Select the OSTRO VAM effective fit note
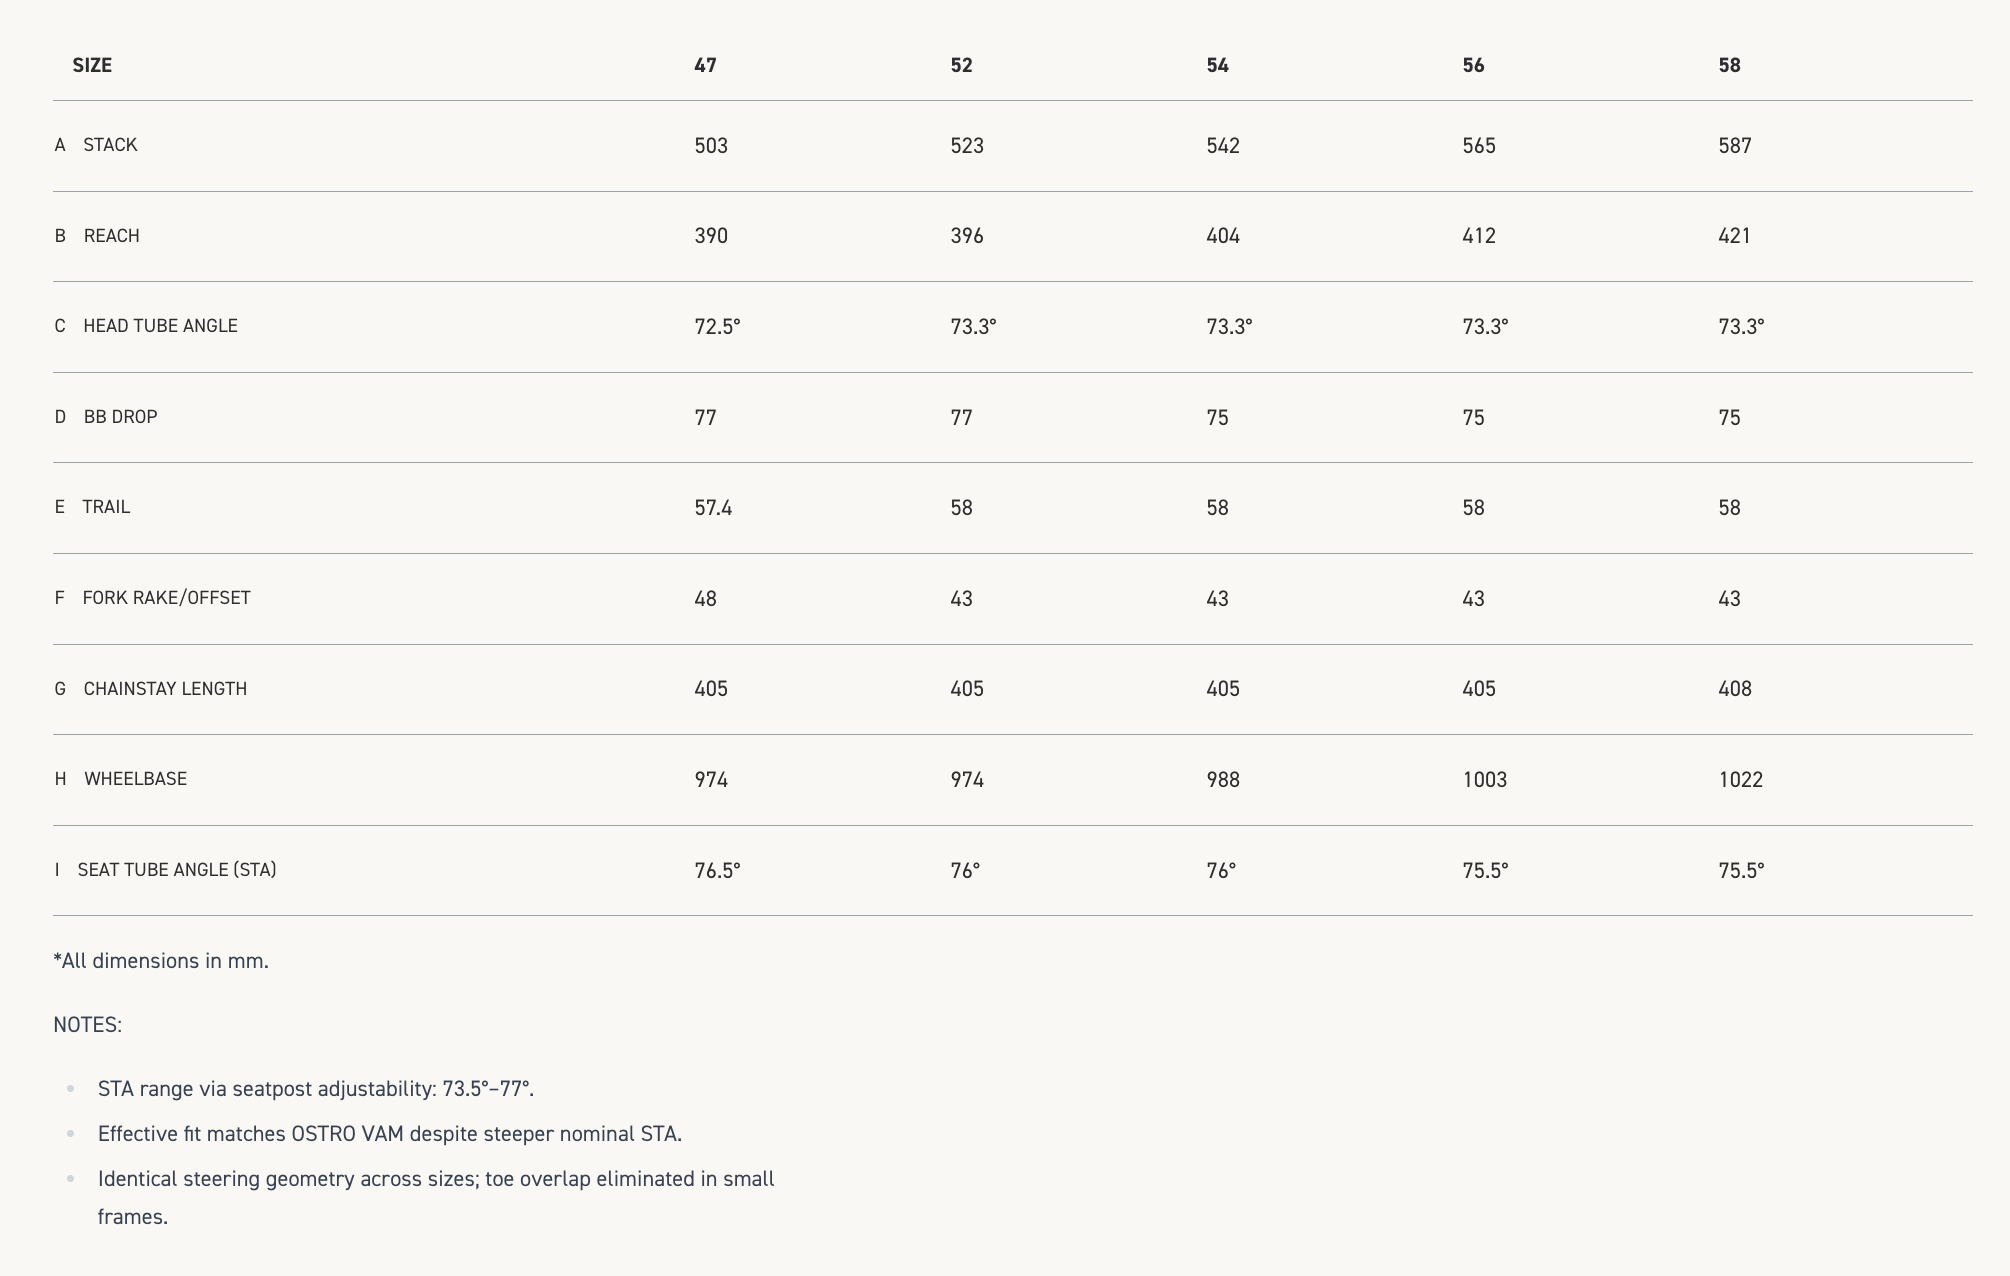The width and height of the screenshot is (2010, 1276). (x=390, y=1134)
